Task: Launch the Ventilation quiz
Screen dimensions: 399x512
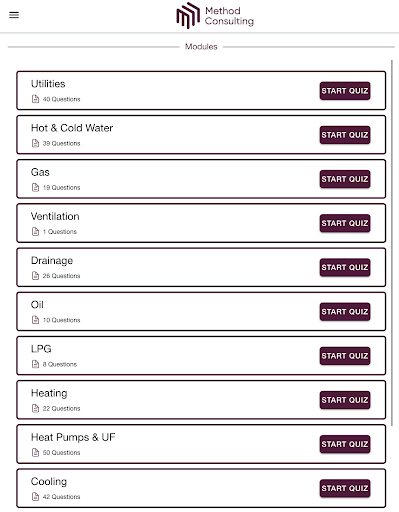Action: coord(345,223)
